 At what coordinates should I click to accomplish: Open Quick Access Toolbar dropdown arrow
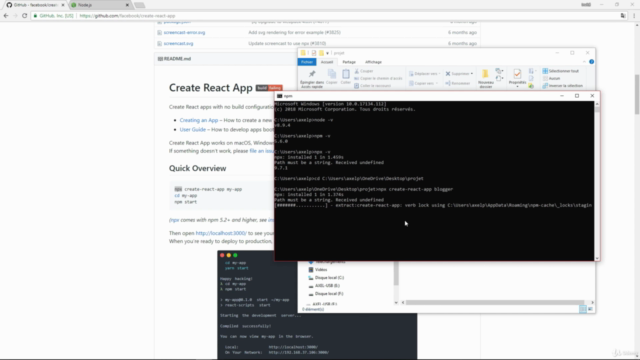(327, 53)
